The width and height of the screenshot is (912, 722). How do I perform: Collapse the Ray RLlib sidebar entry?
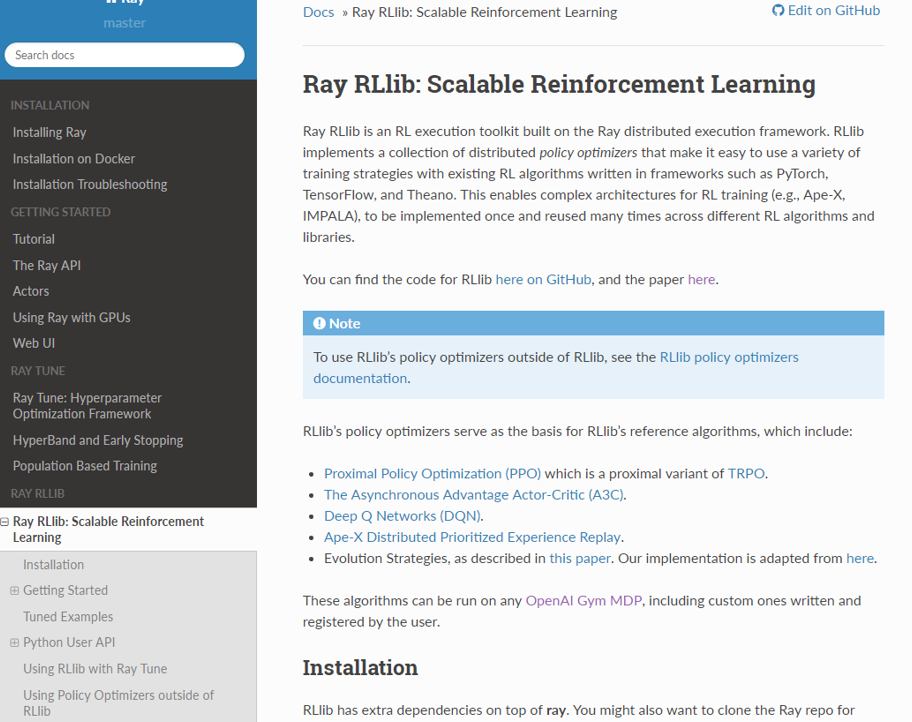coord(7,521)
